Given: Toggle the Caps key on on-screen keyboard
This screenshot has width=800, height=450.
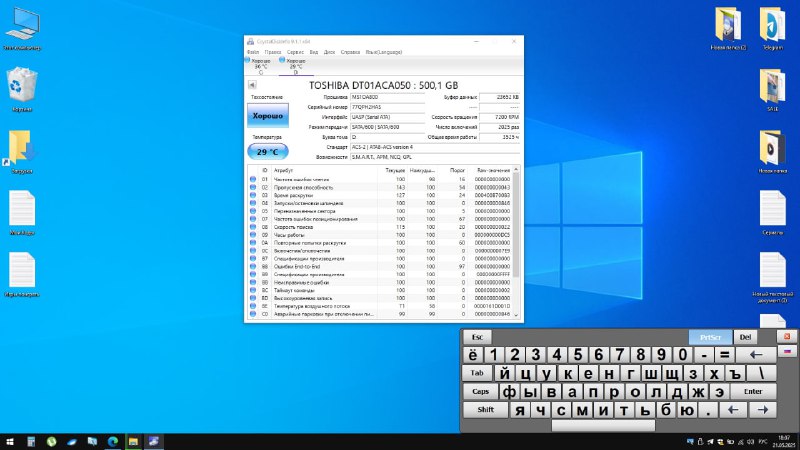Looking at the screenshot, I should point(480,391).
